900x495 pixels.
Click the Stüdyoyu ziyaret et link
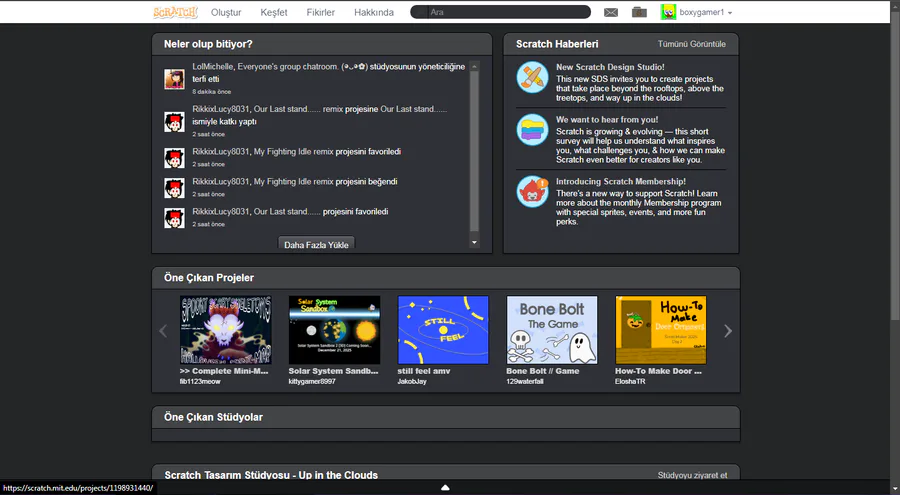click(692, 475)
